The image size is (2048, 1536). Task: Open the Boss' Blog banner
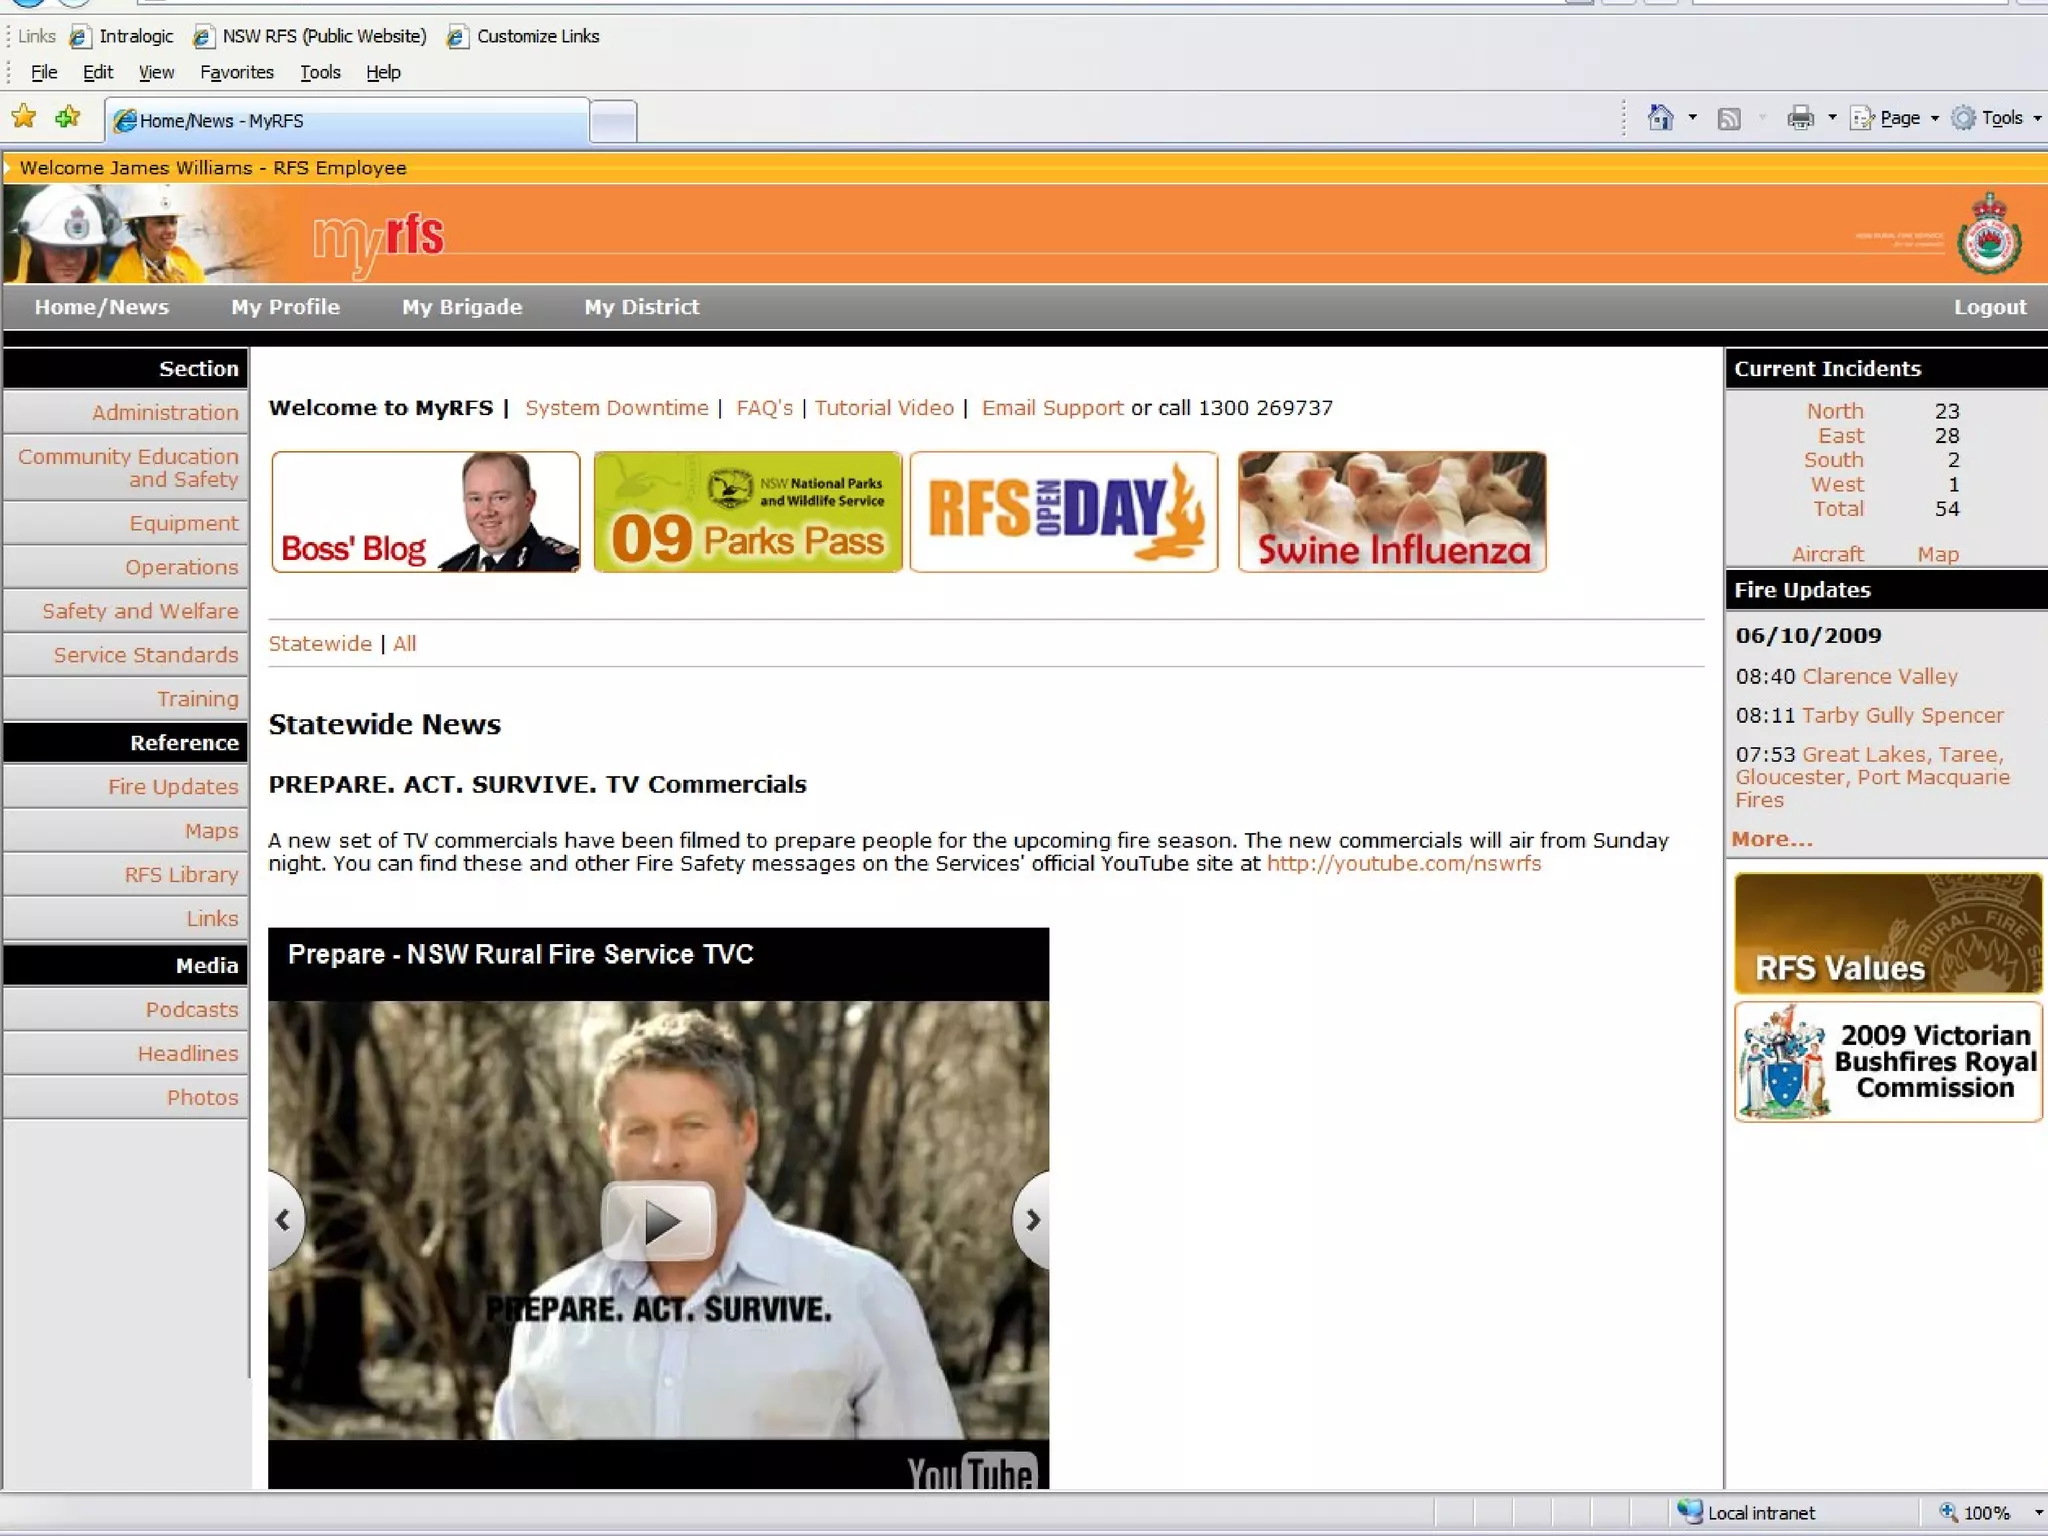426,512
